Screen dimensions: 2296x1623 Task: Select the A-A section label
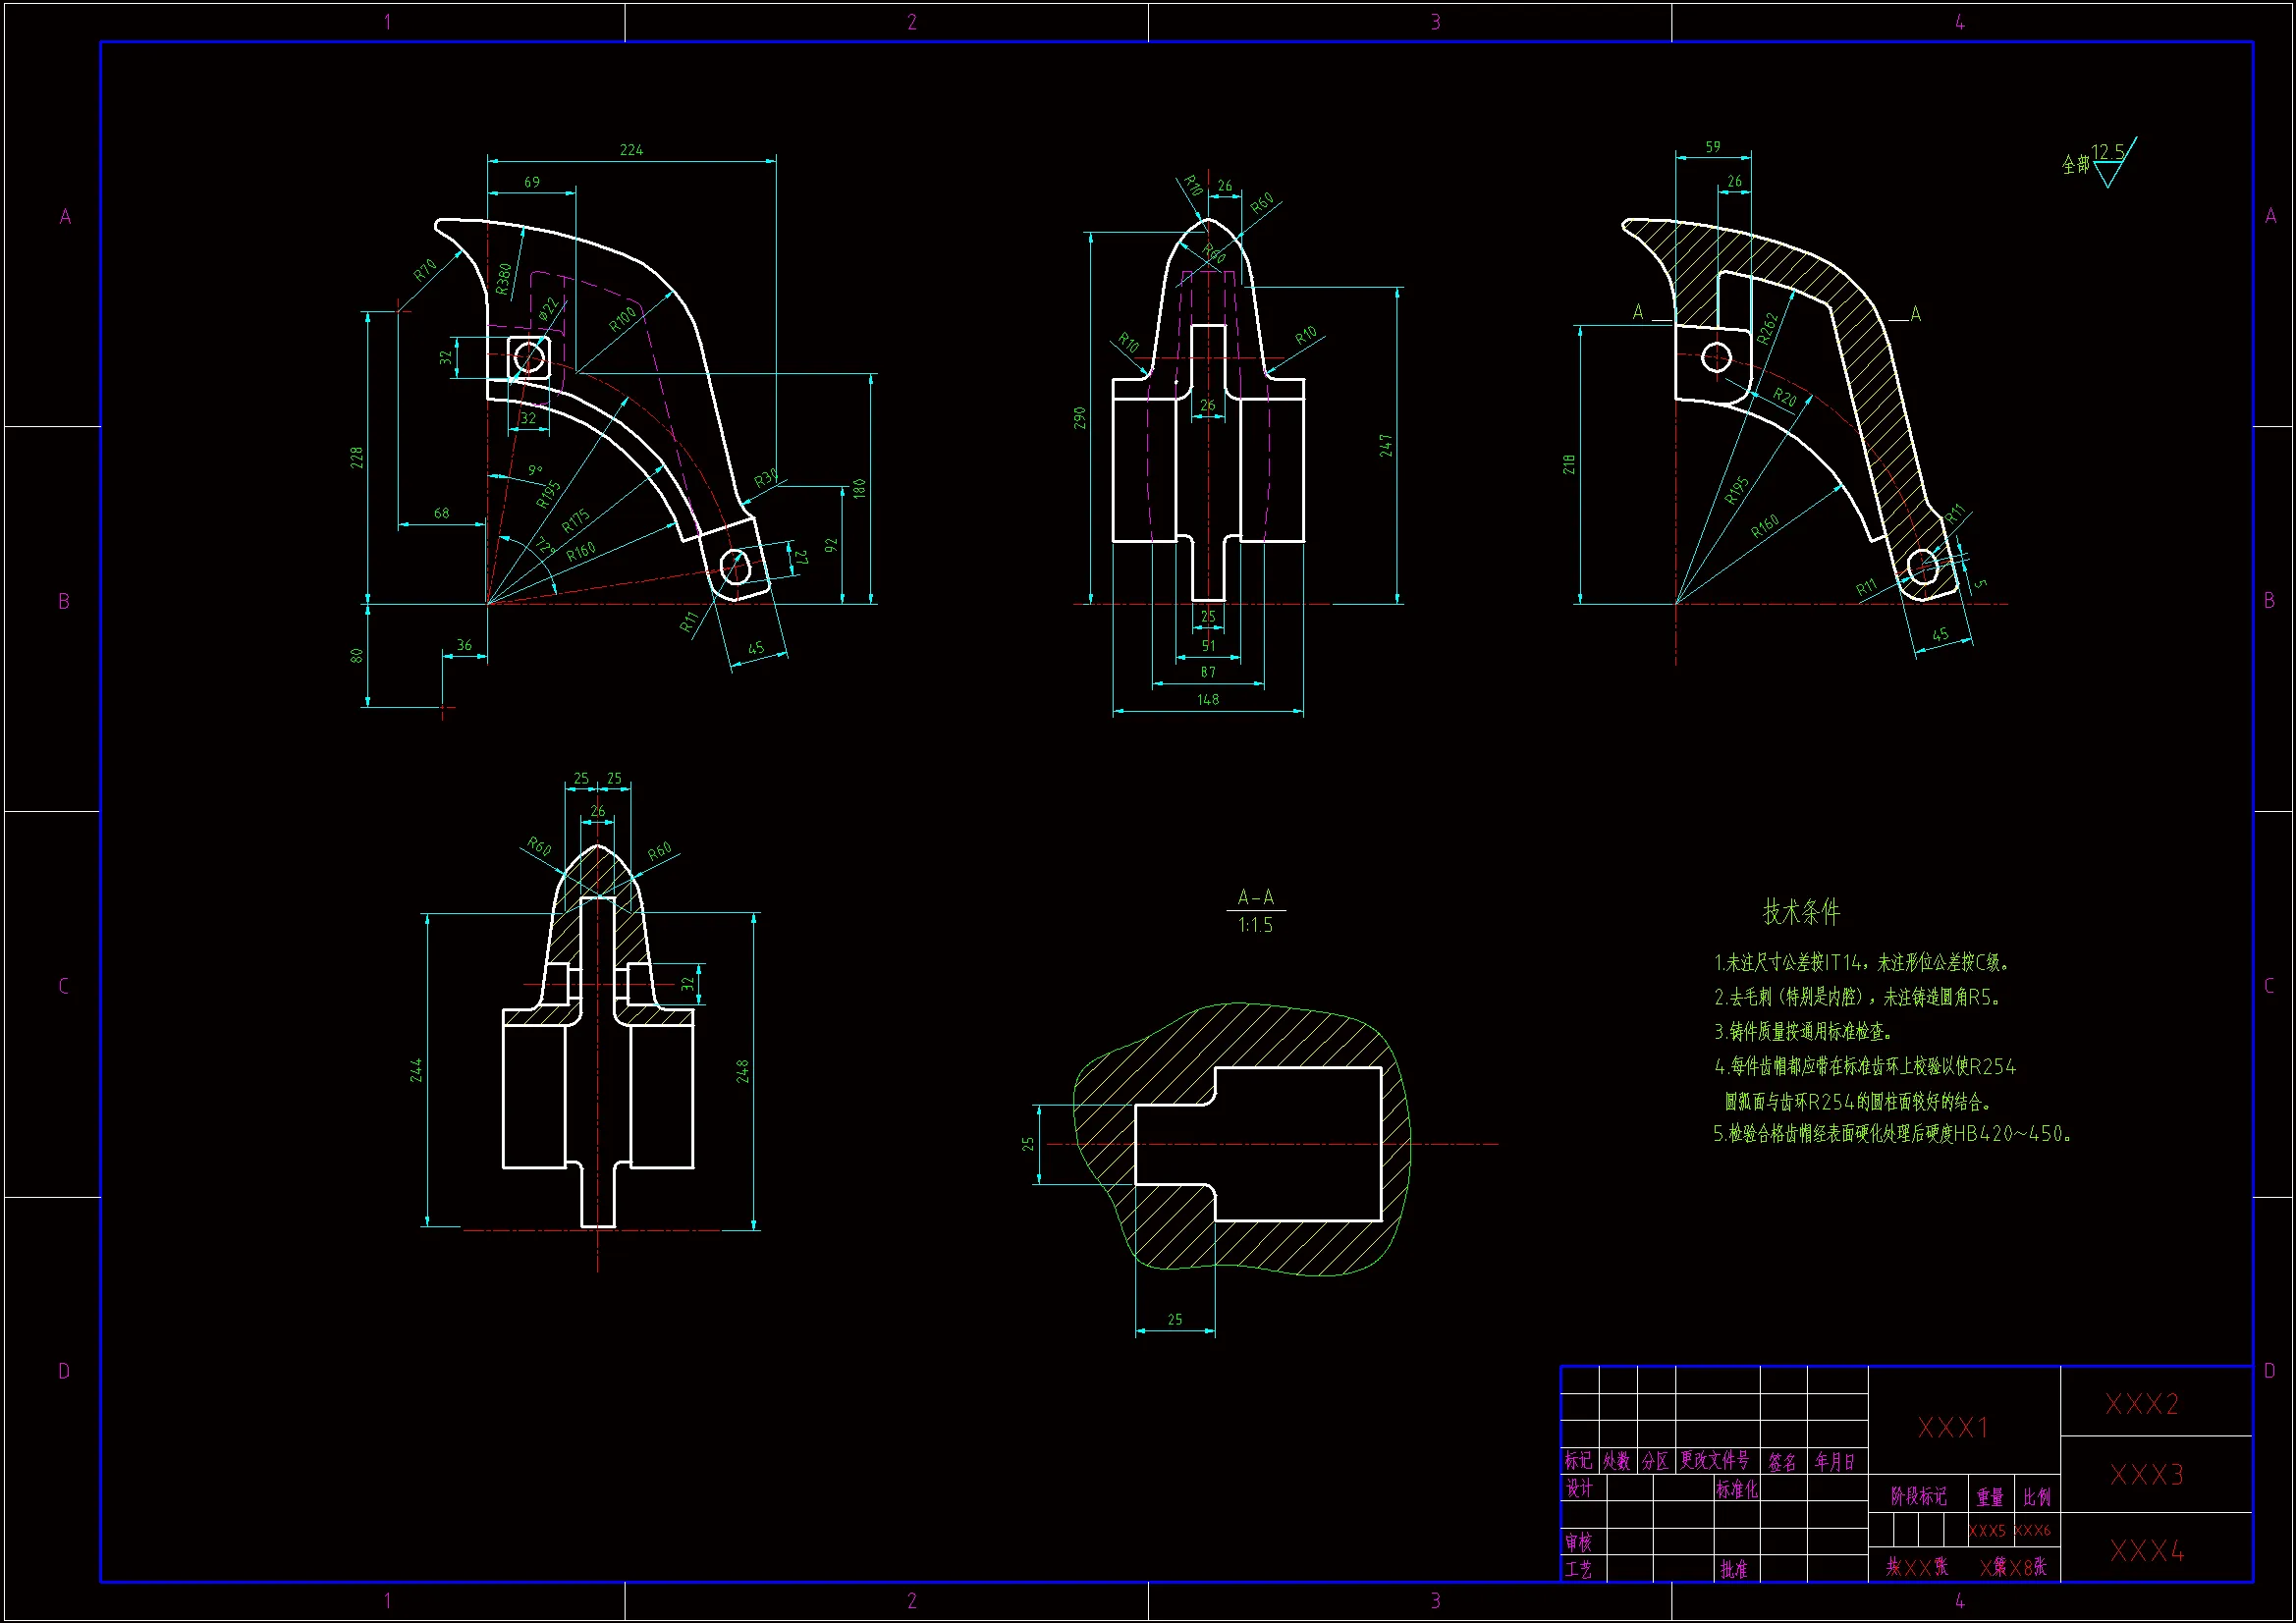click(x=1255, y=897)
